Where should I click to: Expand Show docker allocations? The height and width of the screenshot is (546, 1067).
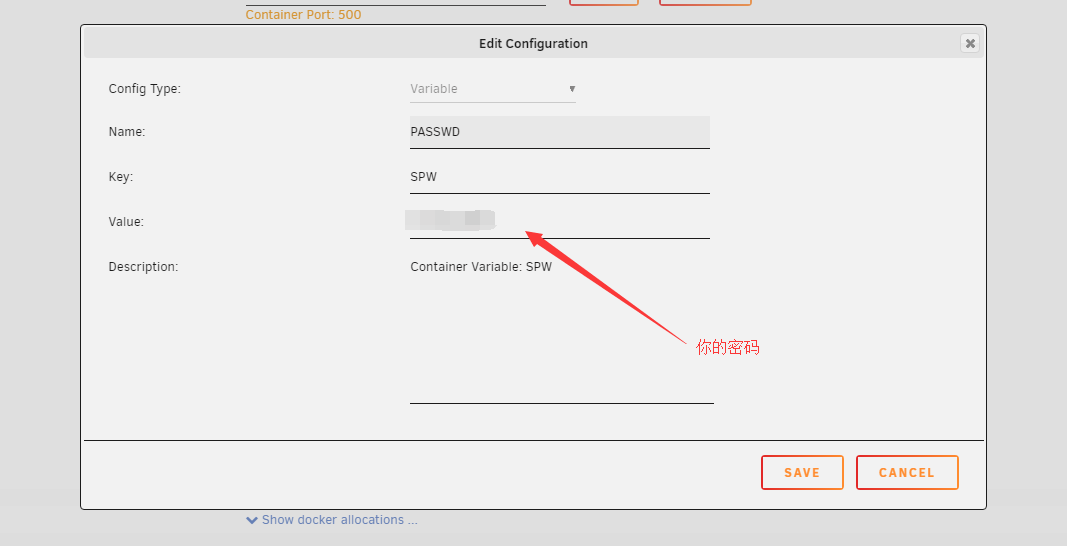click(332, 520)
